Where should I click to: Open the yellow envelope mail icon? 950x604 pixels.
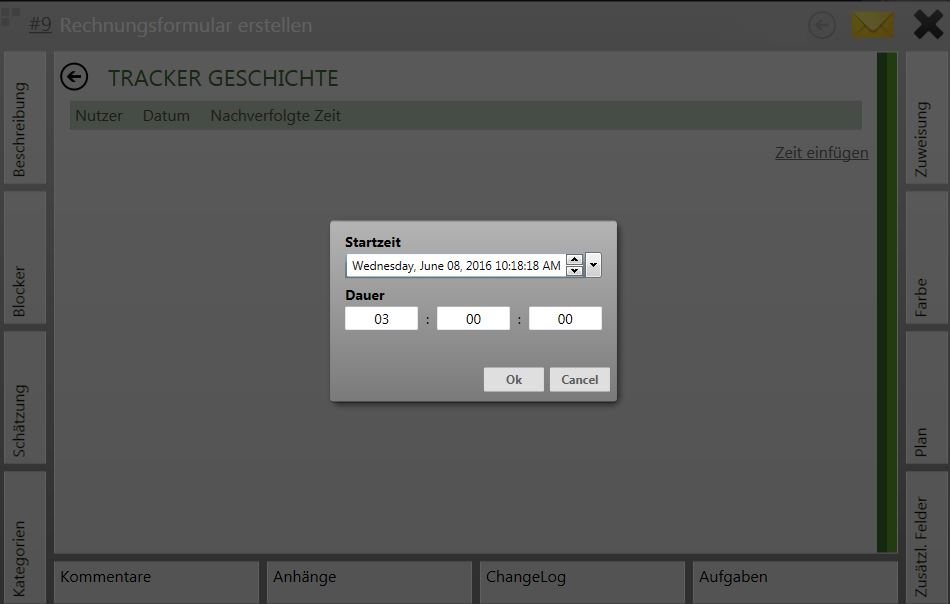(872, 25)
